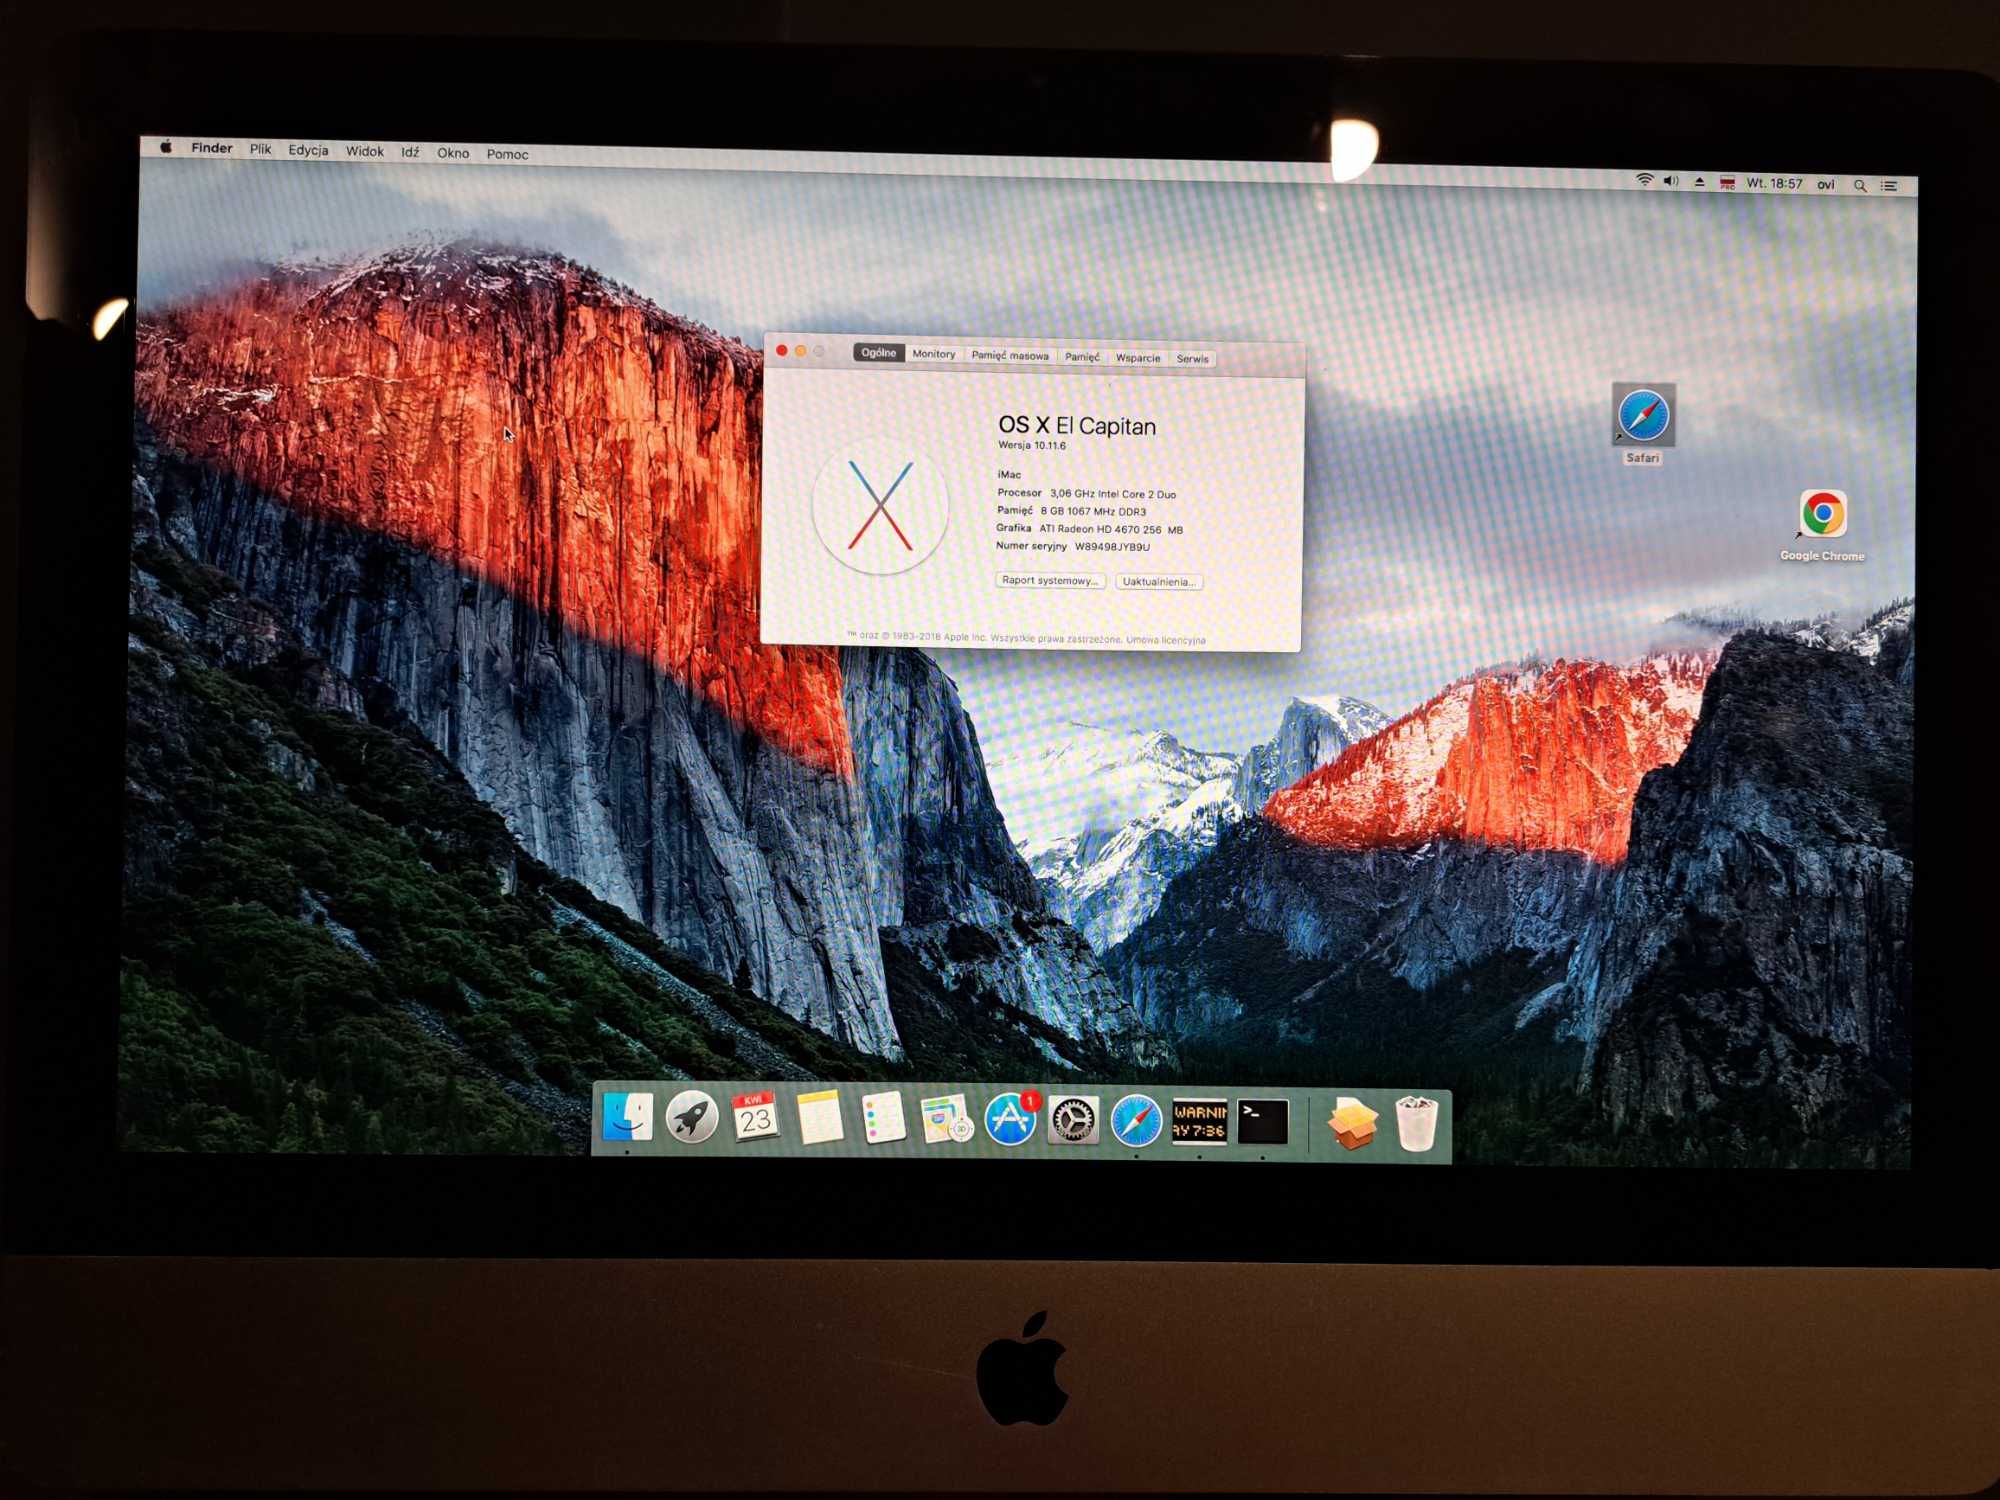
Task: Open the Apple menu
Action: click(x=166, y=147)
